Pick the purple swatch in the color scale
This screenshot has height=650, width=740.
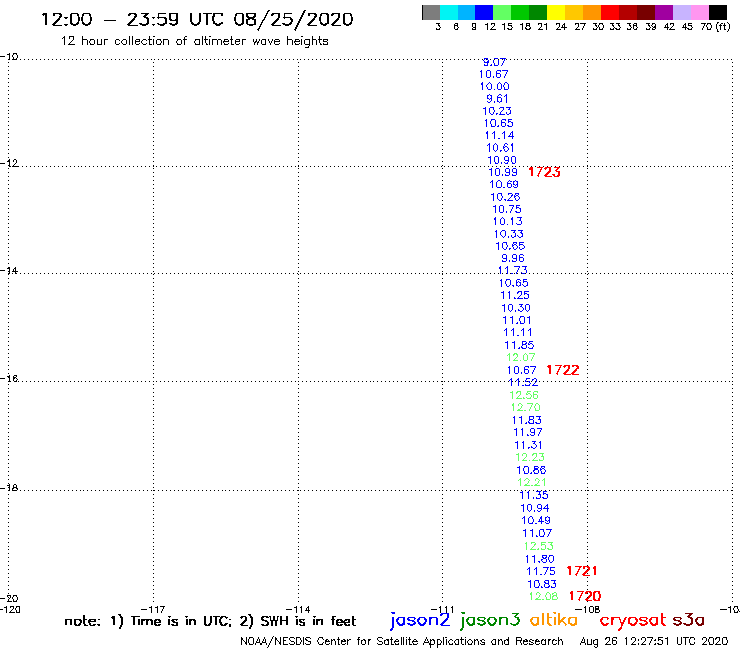tap(664, 13)
